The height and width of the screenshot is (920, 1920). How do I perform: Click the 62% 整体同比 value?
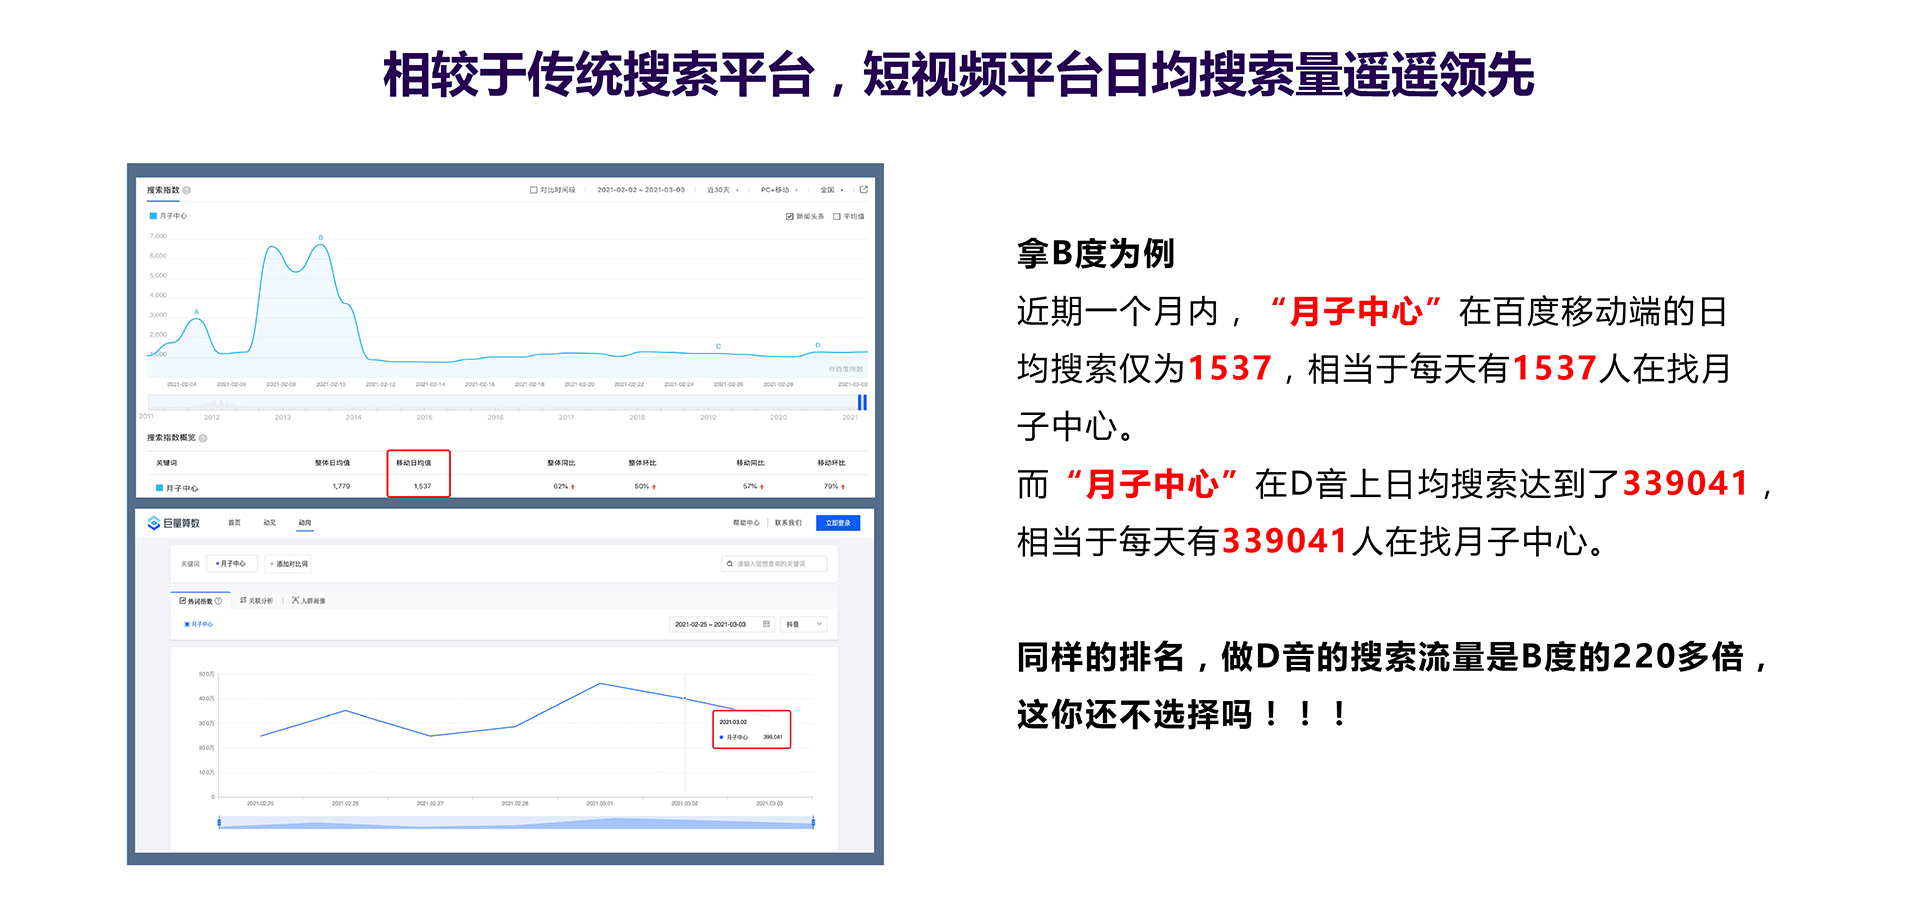pyautogui.click(x=564, y=487)
